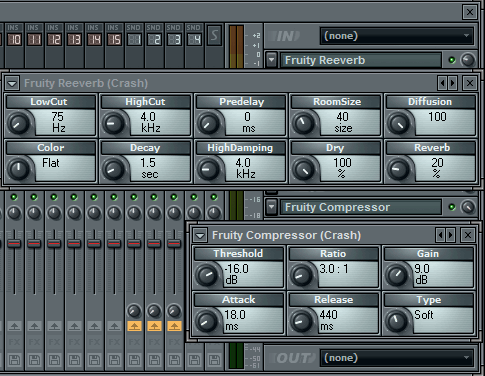This screenshot has height=376, width=485.
Task: Click the Fruity Compressor slot mix level knob
Action: [x=468, y=207]
